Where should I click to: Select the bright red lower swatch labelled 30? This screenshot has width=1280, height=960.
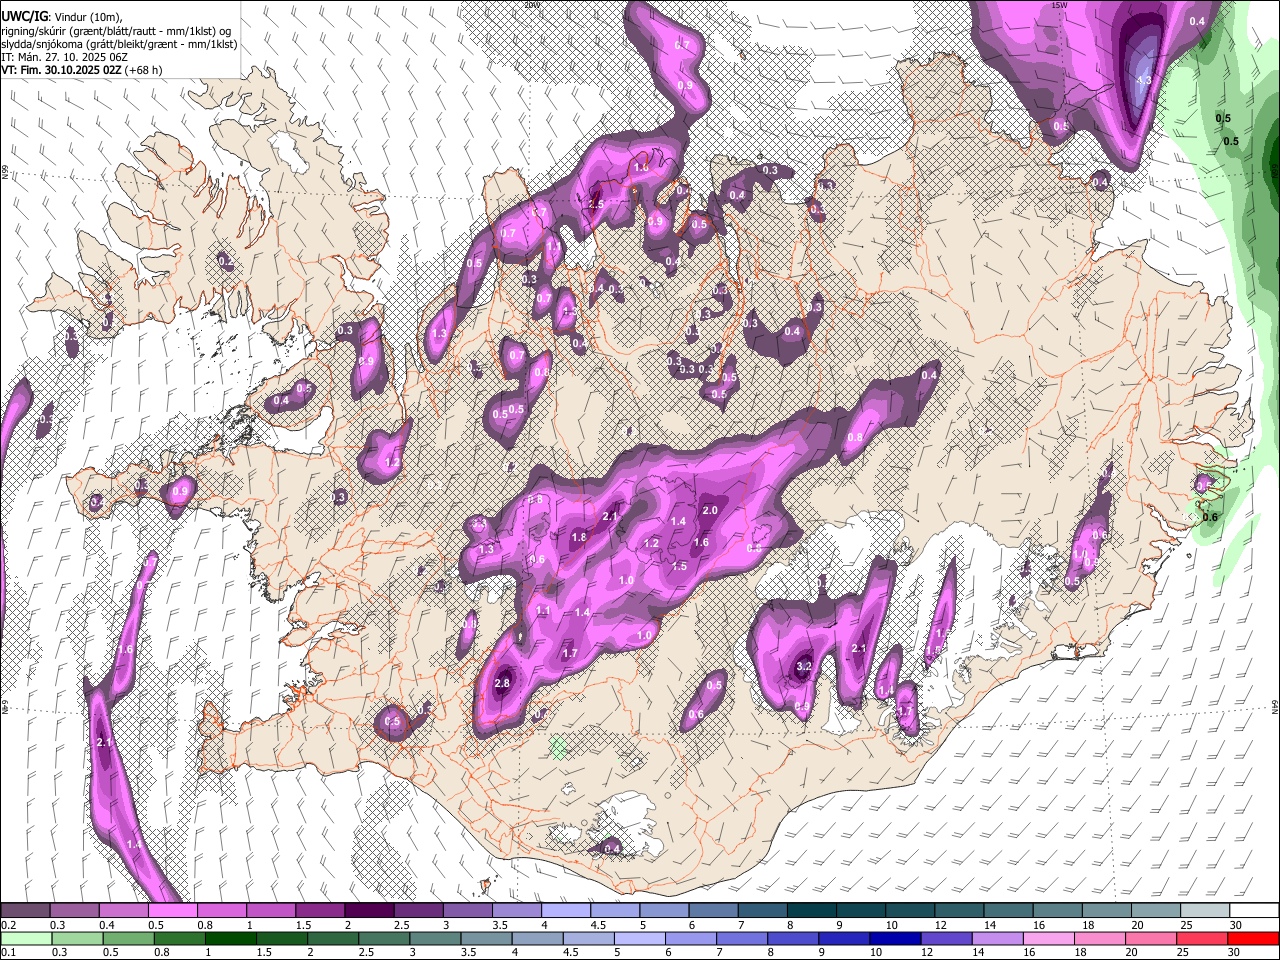pos(1253,939)
